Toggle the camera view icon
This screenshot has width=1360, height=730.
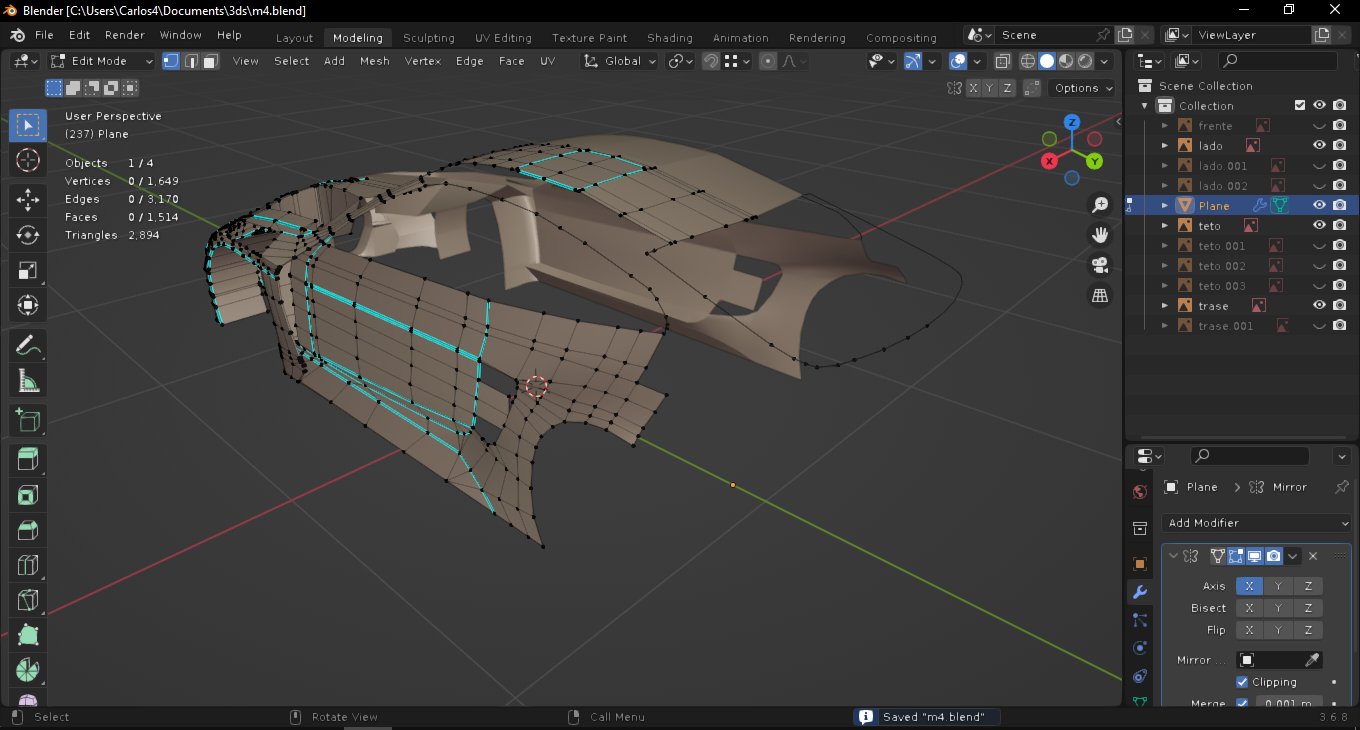(1100, 265)
